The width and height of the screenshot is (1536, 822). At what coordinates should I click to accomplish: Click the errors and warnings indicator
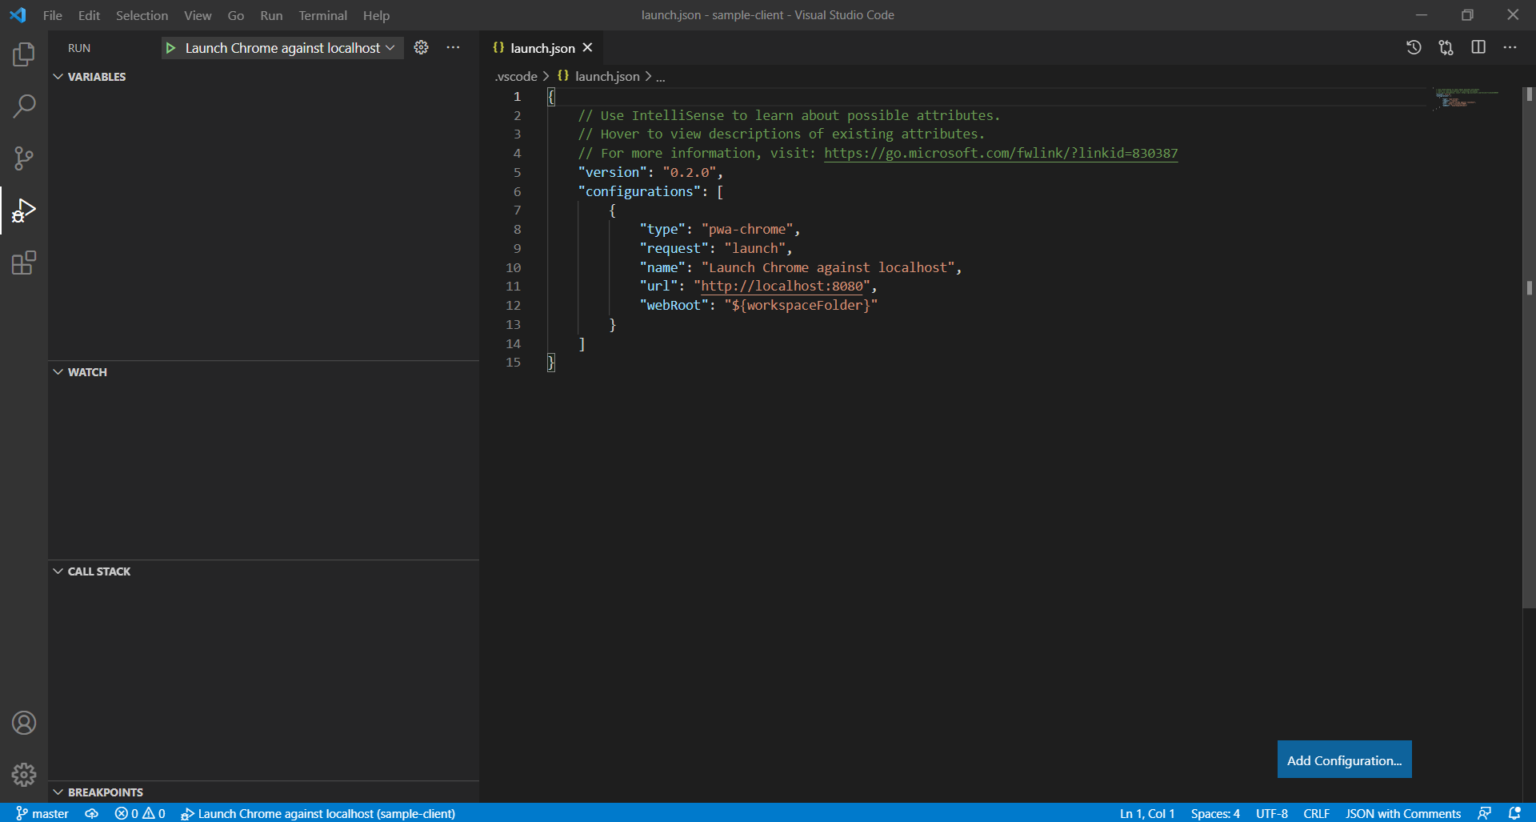[x=140, y=813]
